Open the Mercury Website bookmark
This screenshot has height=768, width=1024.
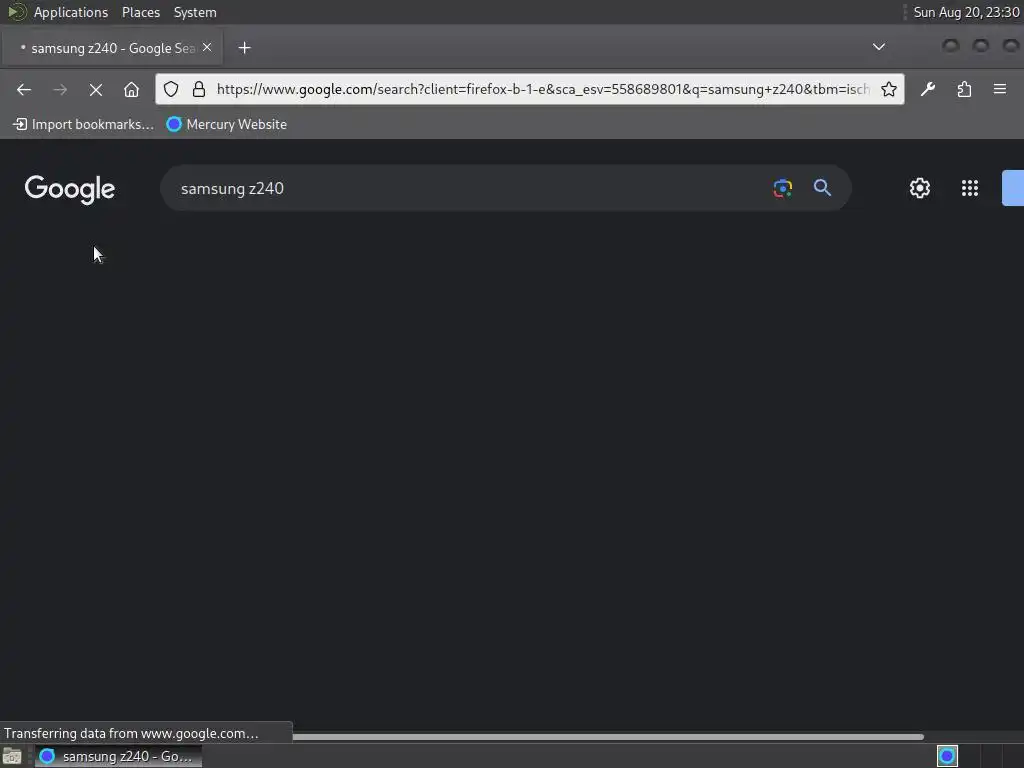[x=227, y=124]
